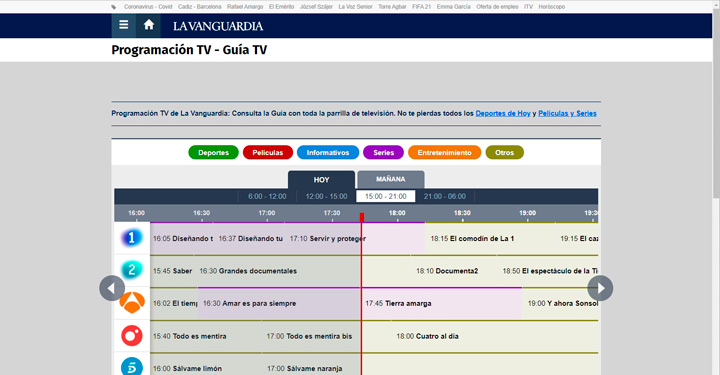Open 18:50 El espectáculo de la Tierra
Viewport: 720px width, 375px height.
click(x=548, y=271)
